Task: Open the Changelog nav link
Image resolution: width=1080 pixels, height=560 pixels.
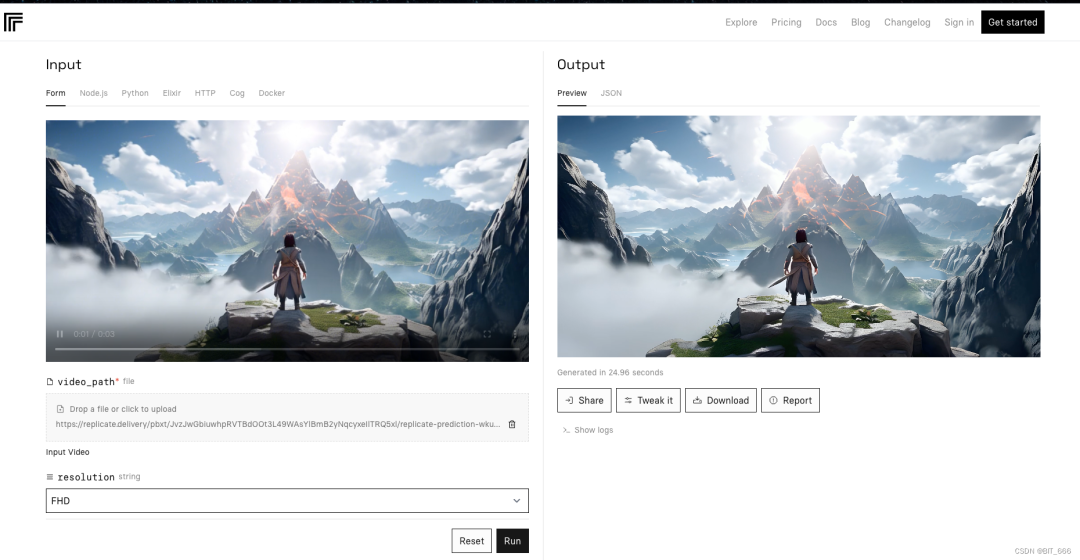Action: pyautogui.click(x=907, y=22)
